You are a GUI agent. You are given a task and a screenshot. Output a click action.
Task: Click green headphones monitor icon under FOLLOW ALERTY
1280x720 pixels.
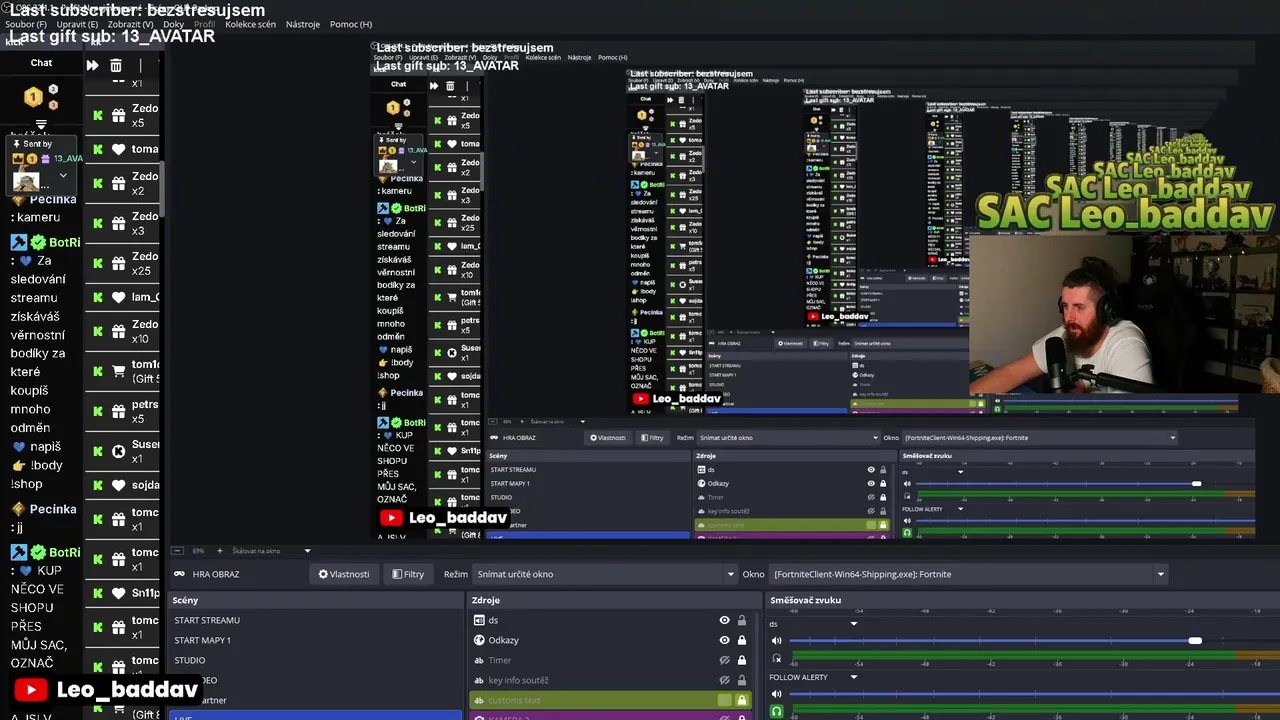pyautogui.click(x=776, y=711)
